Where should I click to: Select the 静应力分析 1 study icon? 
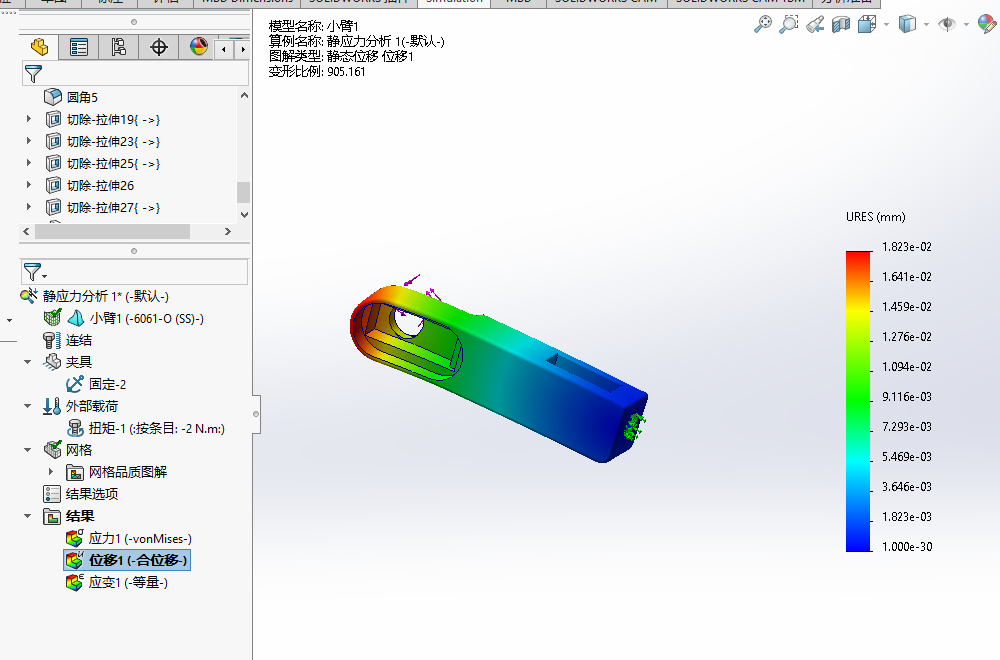[29, 296]
